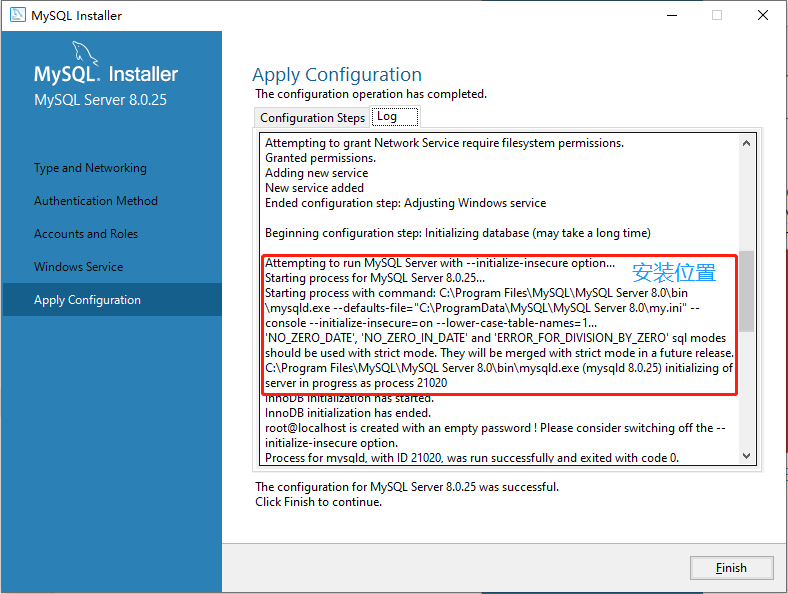Go to Type and Networking step
This screenshot has width=788, height=594.
(90, 168)
